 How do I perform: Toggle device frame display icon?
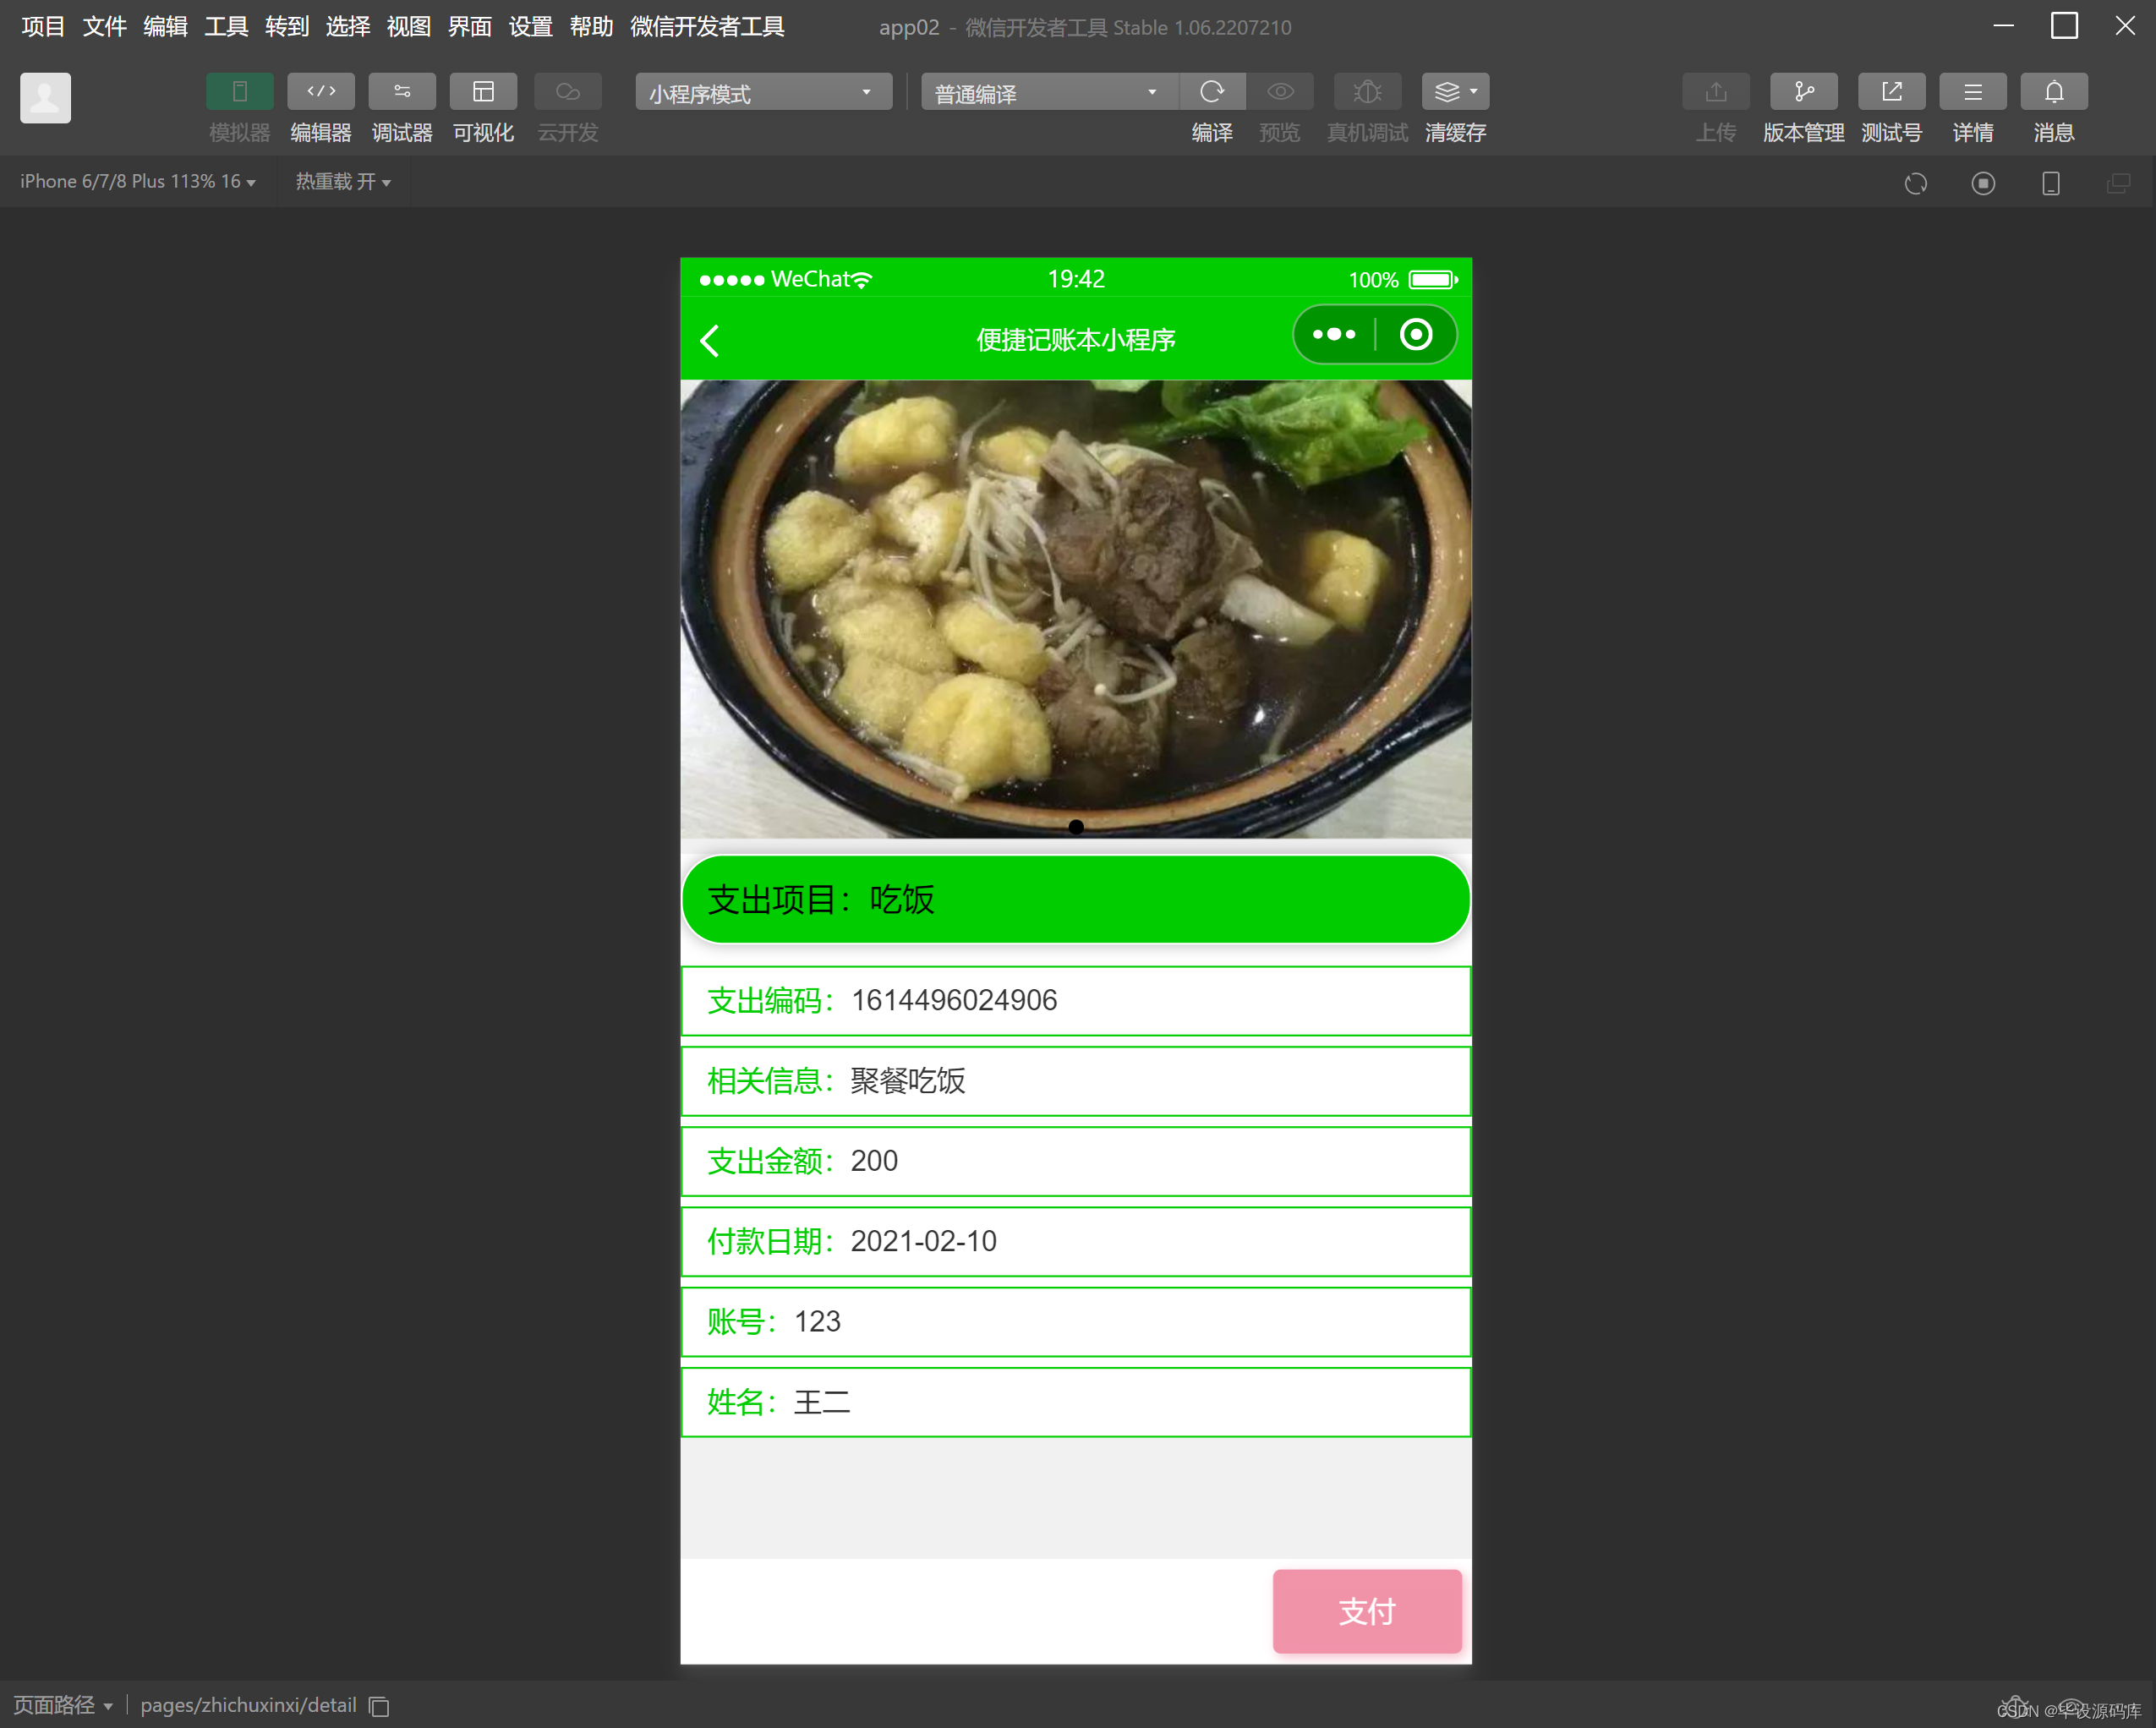pyautogui.click(x=2051, y=183)
